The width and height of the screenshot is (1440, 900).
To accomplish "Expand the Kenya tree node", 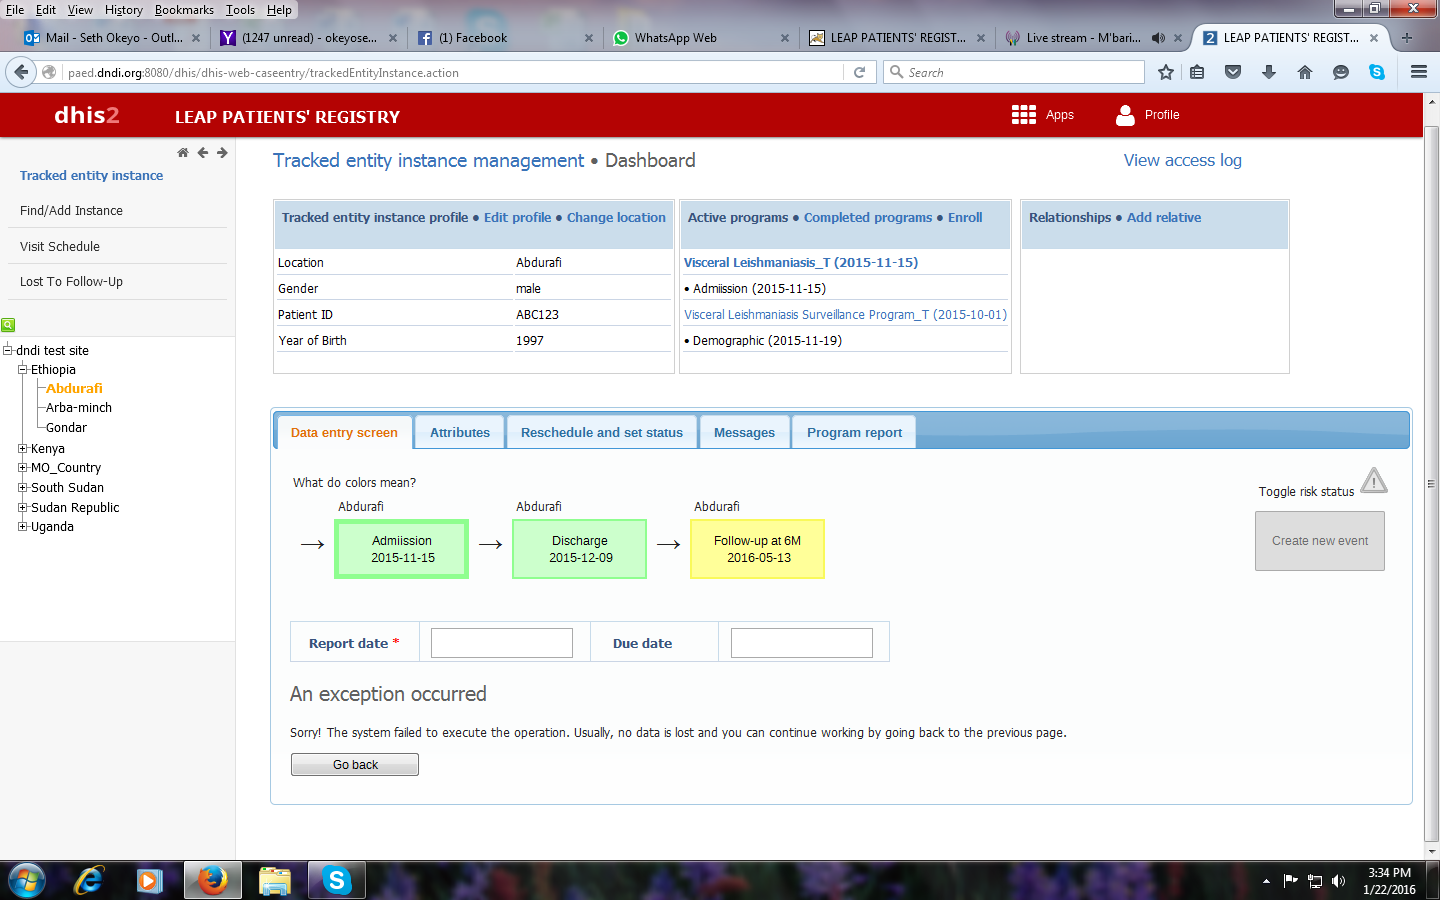I will pos(22,448).
